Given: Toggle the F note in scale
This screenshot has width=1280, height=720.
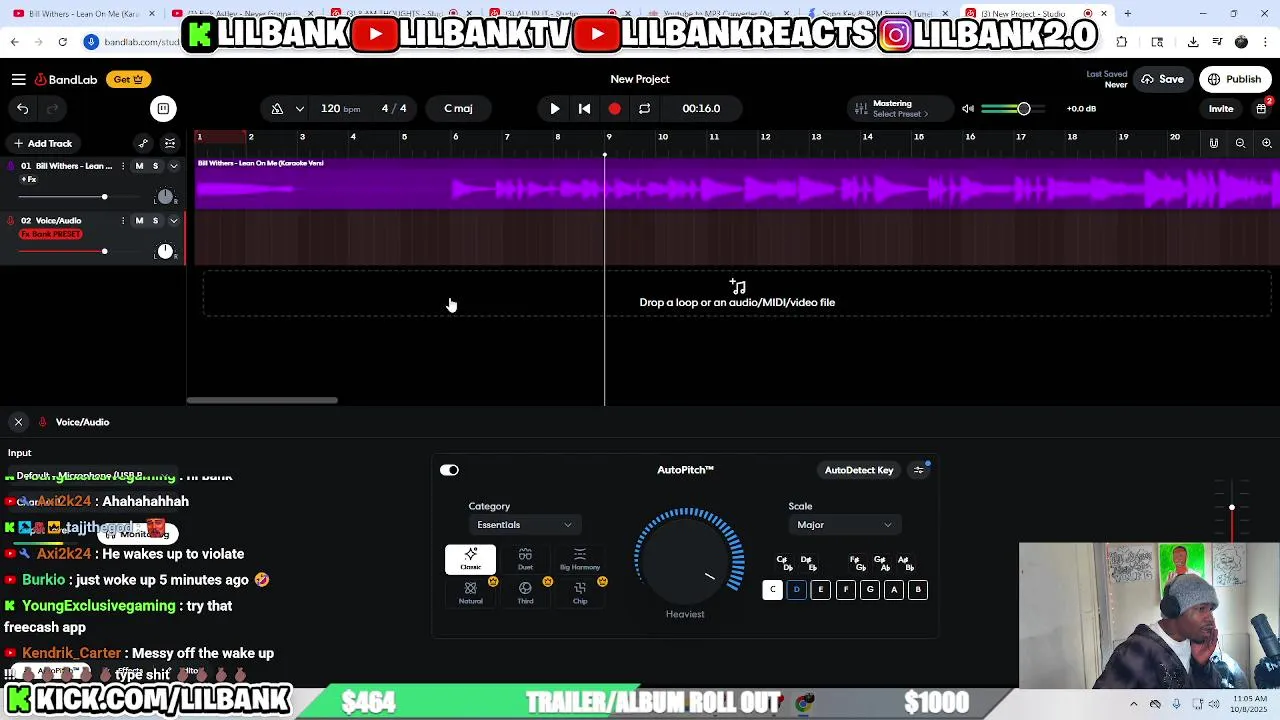Looking at the screenshot, I should pos(845,590).
